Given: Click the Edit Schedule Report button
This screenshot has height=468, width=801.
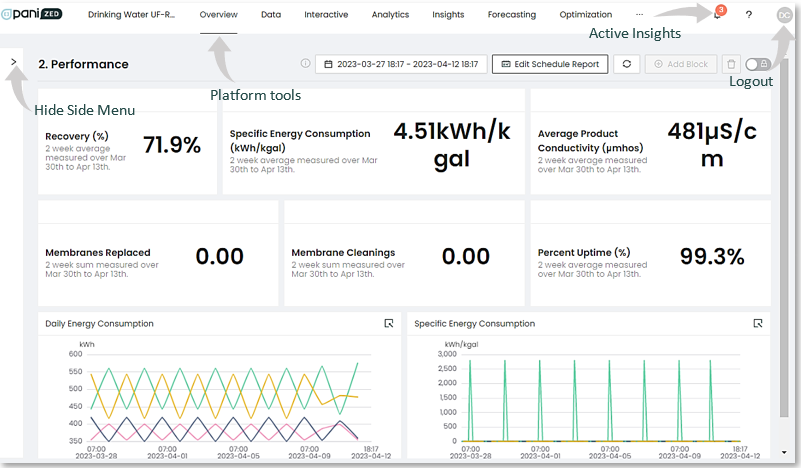Looking at the screenshot, I should click(550, 64).
